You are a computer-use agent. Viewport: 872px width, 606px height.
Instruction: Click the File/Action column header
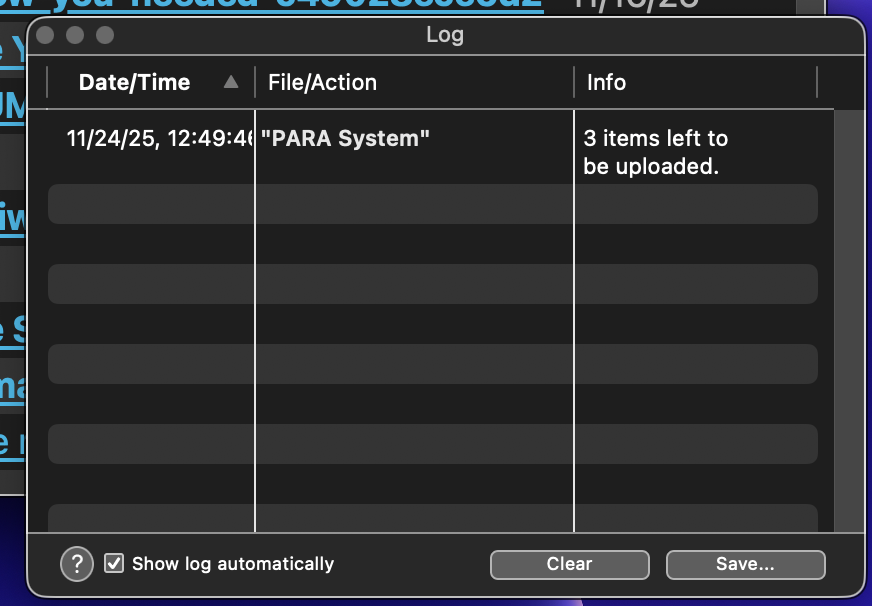322,82
